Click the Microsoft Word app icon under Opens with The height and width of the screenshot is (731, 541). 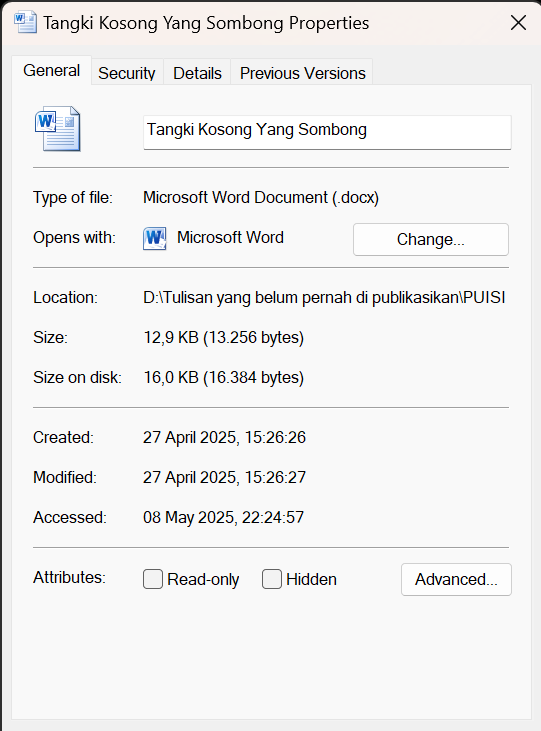coord(155,239)
